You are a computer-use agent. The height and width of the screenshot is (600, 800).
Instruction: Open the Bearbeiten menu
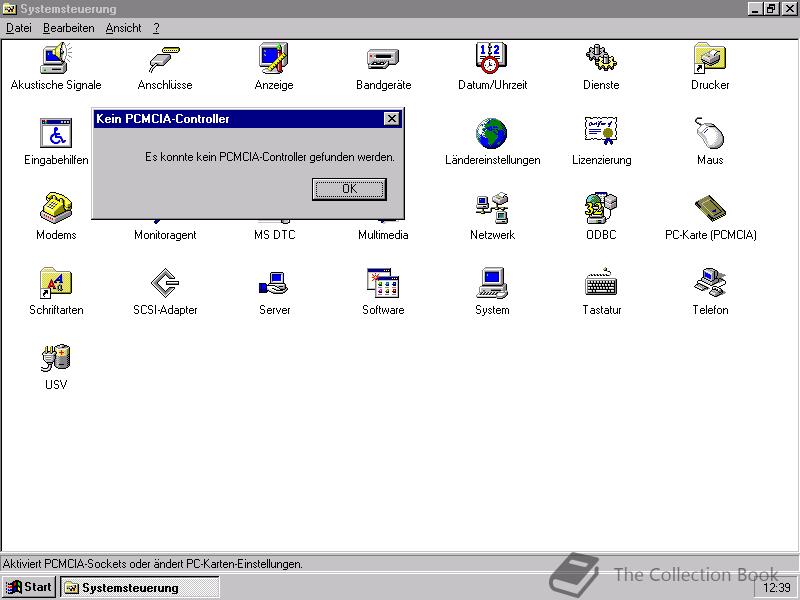click(x=68, y=28)
